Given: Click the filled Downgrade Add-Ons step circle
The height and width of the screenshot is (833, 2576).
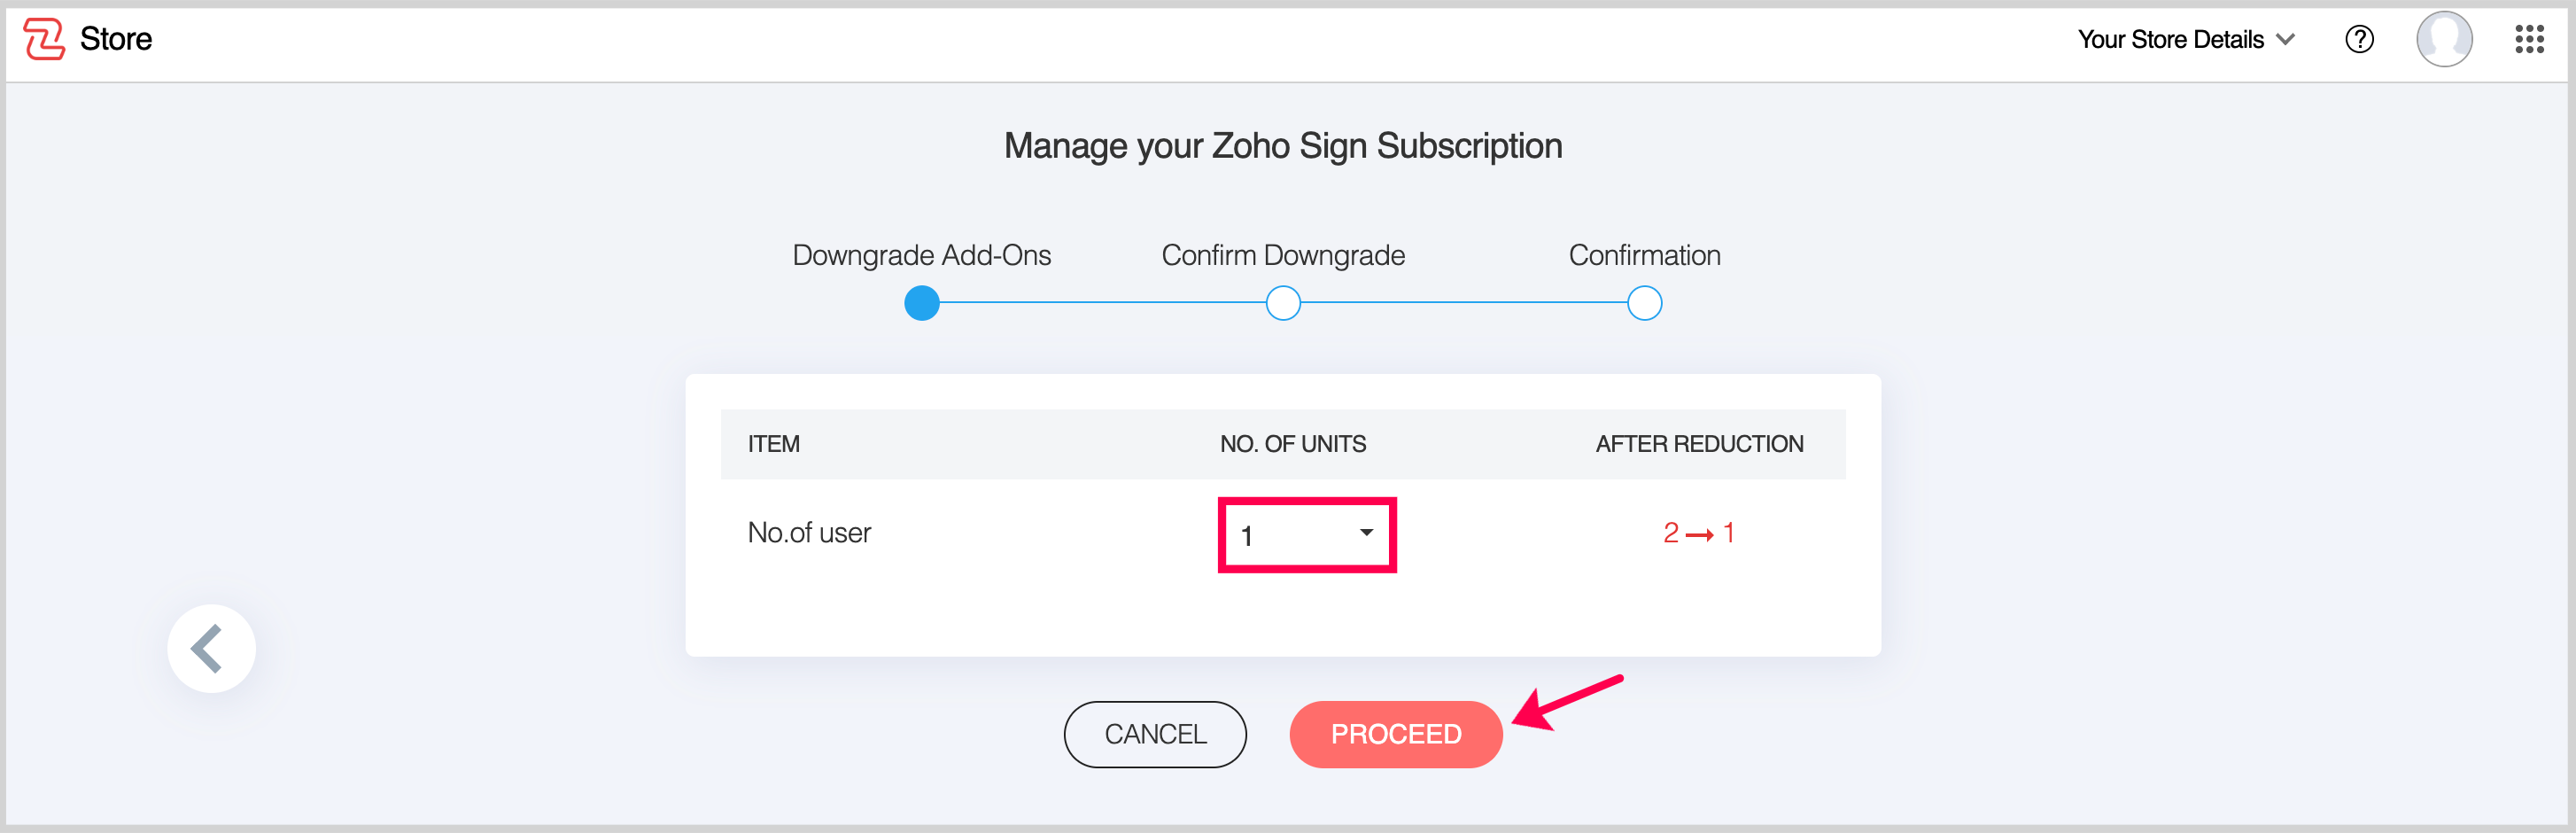Looking at the screenshot, I should [921, 303].
